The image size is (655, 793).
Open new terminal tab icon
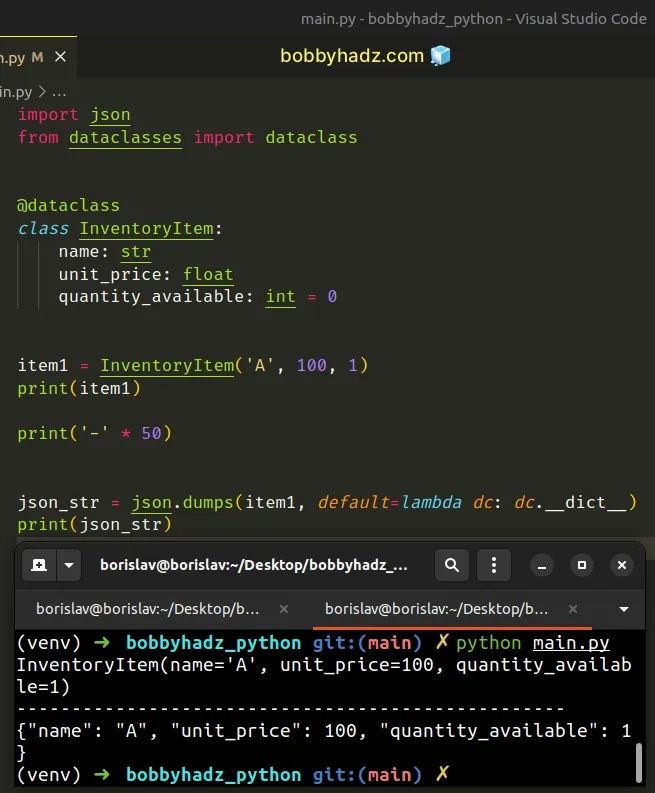[x=39, y=565]
